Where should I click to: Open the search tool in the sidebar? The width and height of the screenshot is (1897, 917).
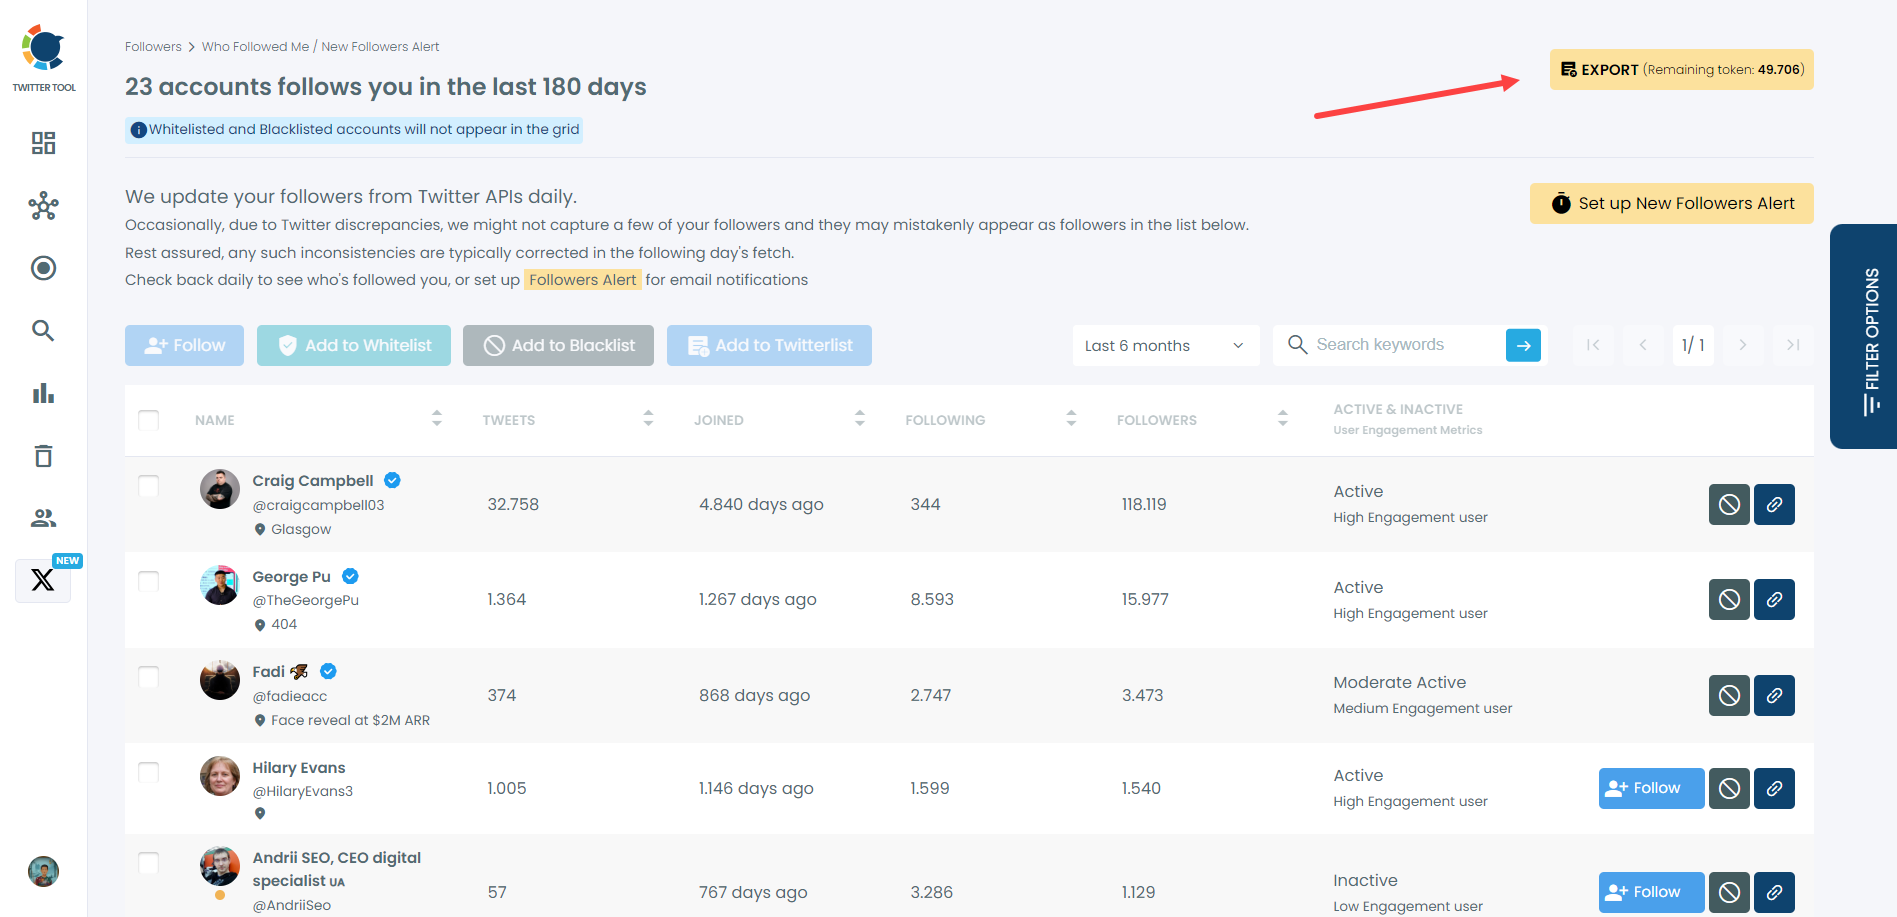[43, 331]
